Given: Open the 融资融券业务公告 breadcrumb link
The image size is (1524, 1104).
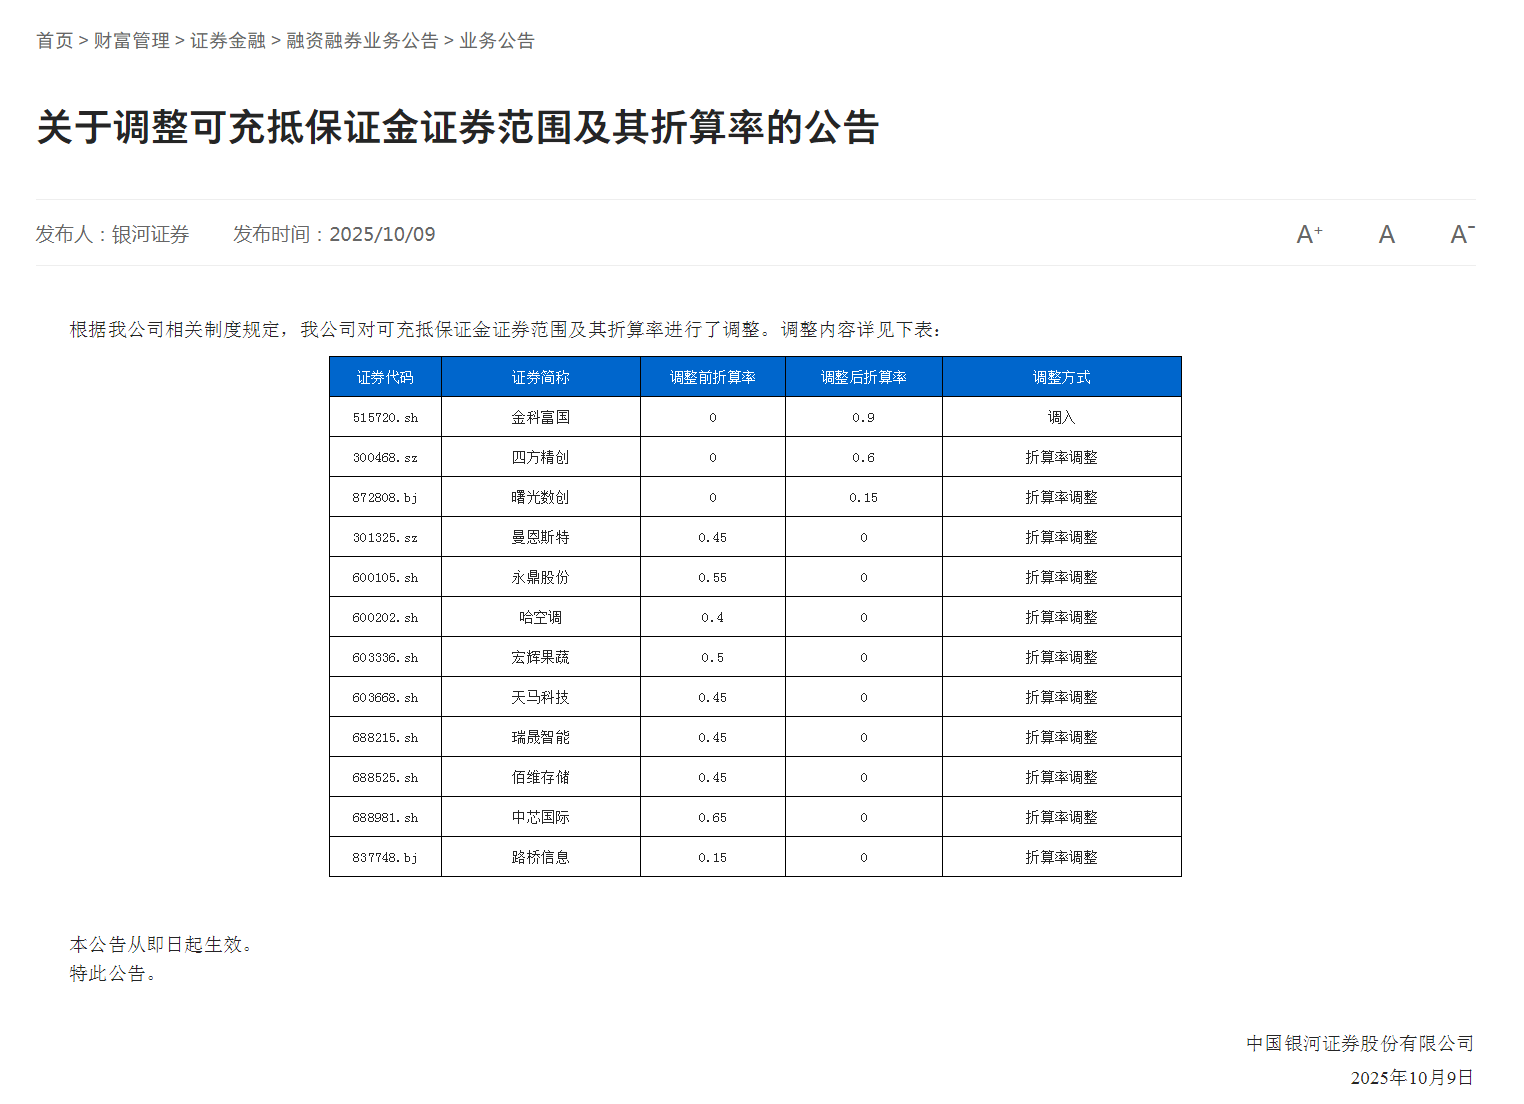Looking at the screenshot, I should (x=362, y=40).
